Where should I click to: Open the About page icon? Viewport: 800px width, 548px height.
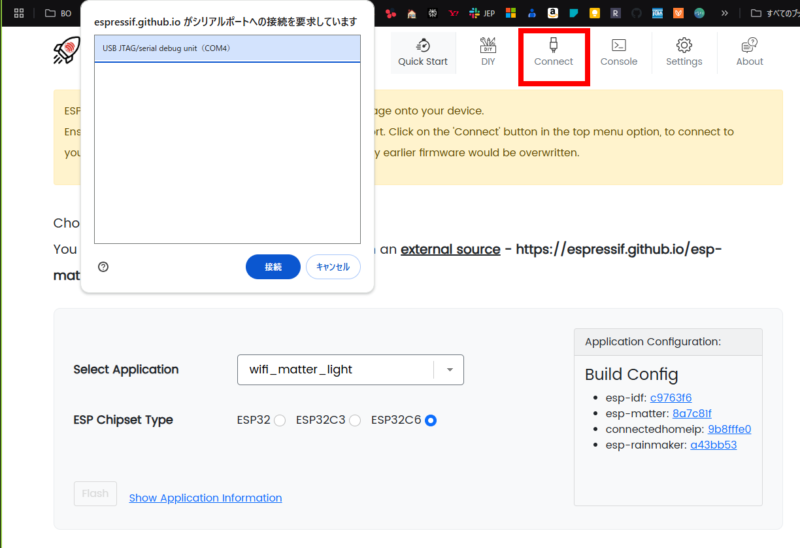749,45
